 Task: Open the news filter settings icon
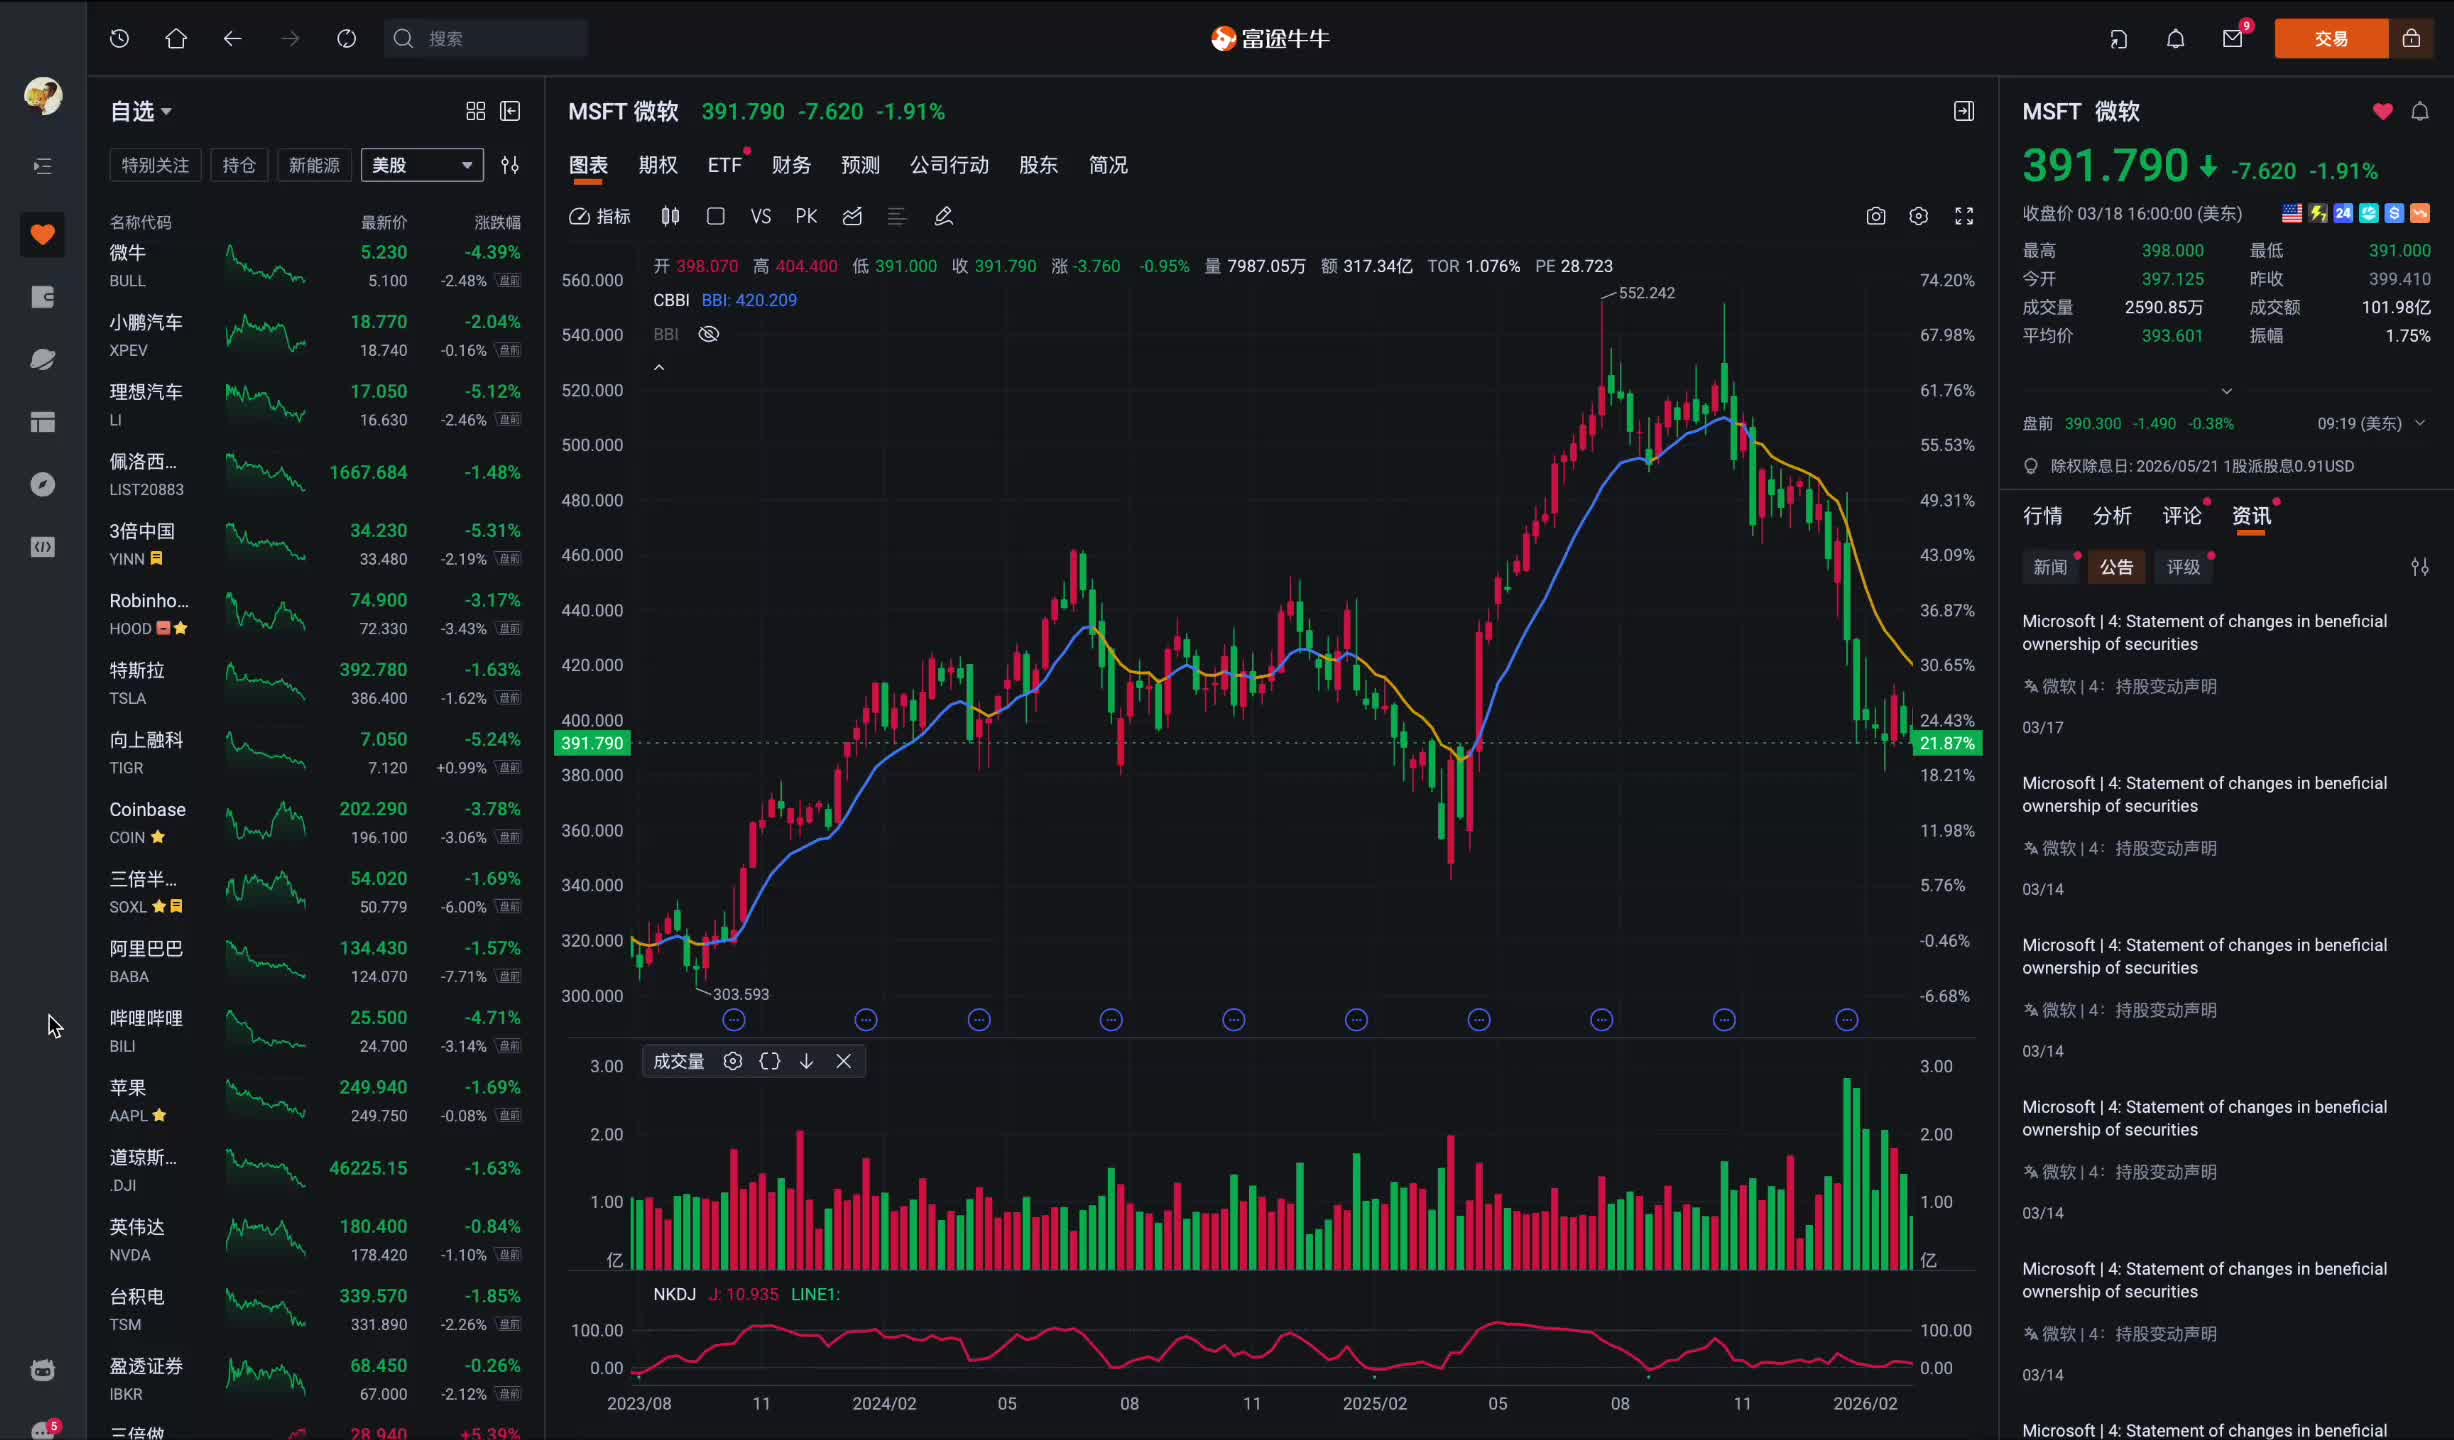[2420, 568]
